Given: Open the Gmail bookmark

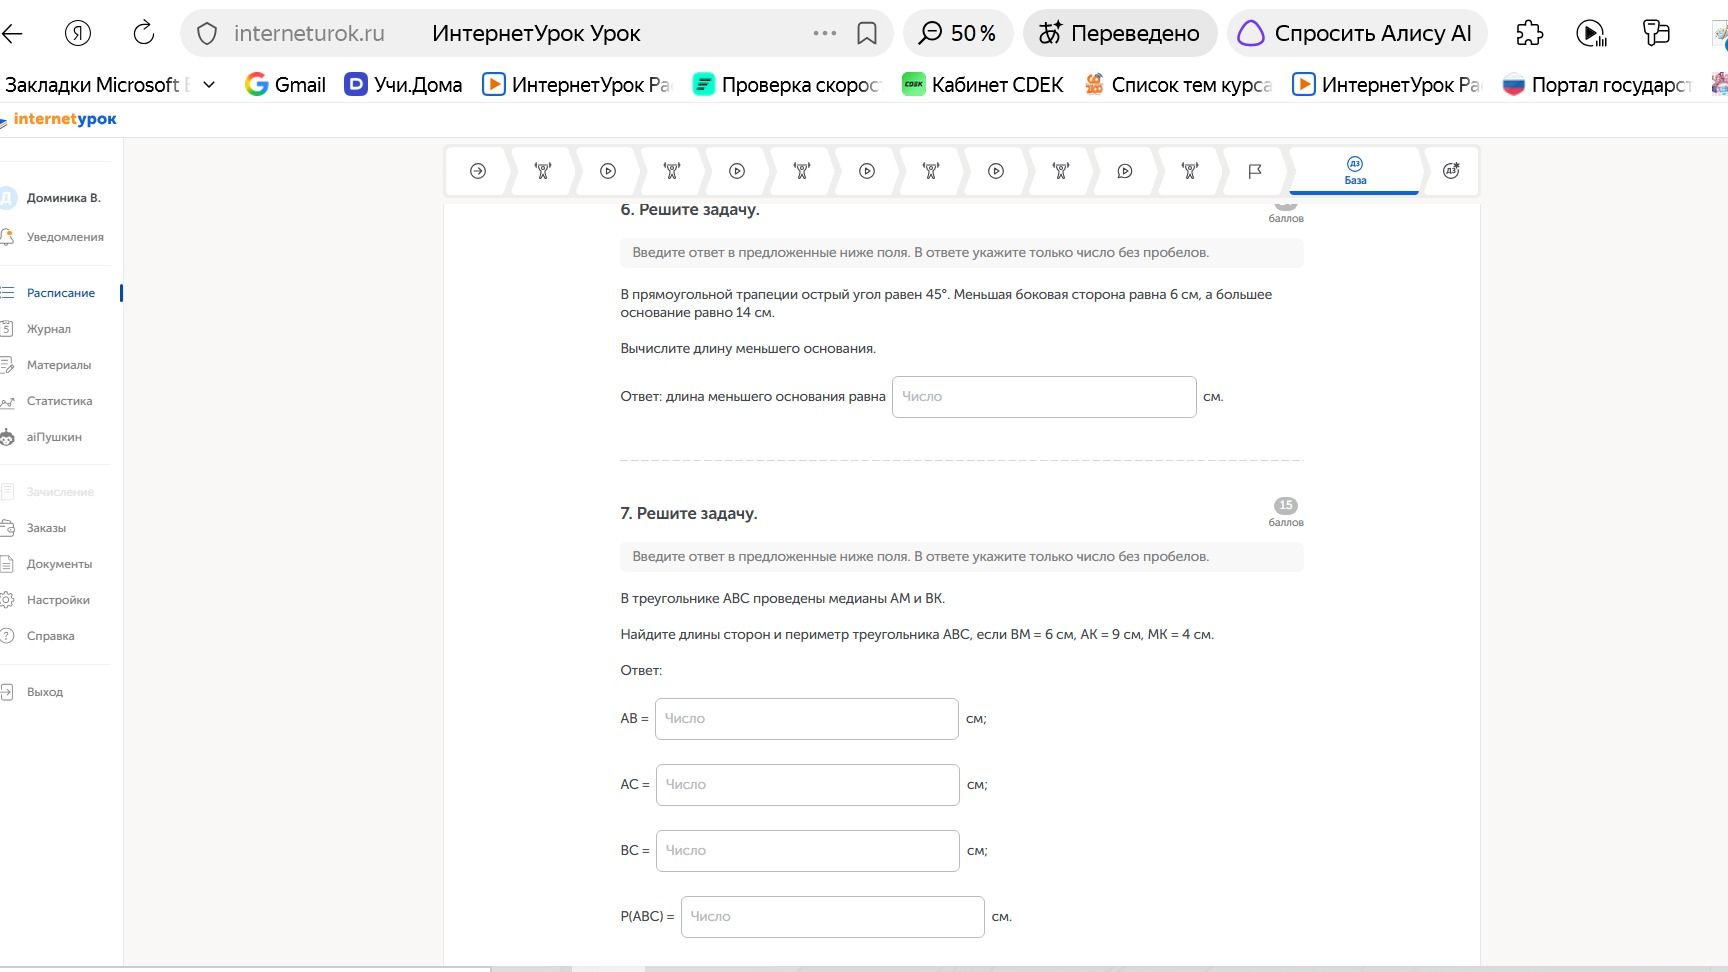Looking at the screenshot, I should coord(286,85).
